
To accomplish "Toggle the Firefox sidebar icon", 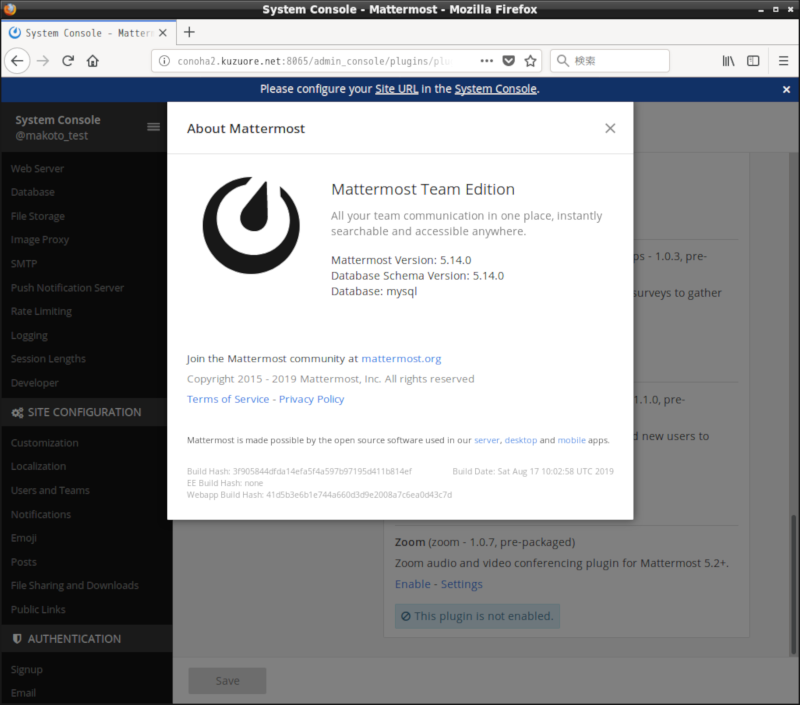I will (x=753, y=61).
